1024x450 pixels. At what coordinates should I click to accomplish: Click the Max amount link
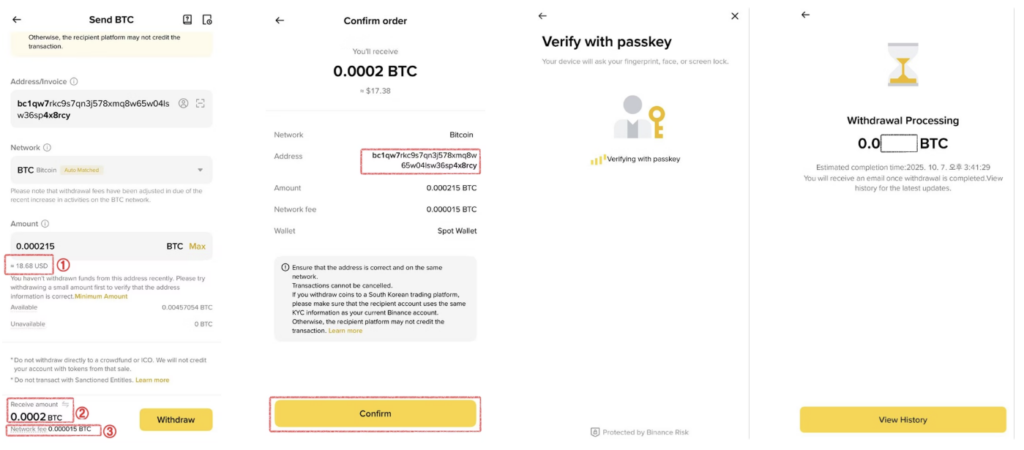(x=197, y=246)
